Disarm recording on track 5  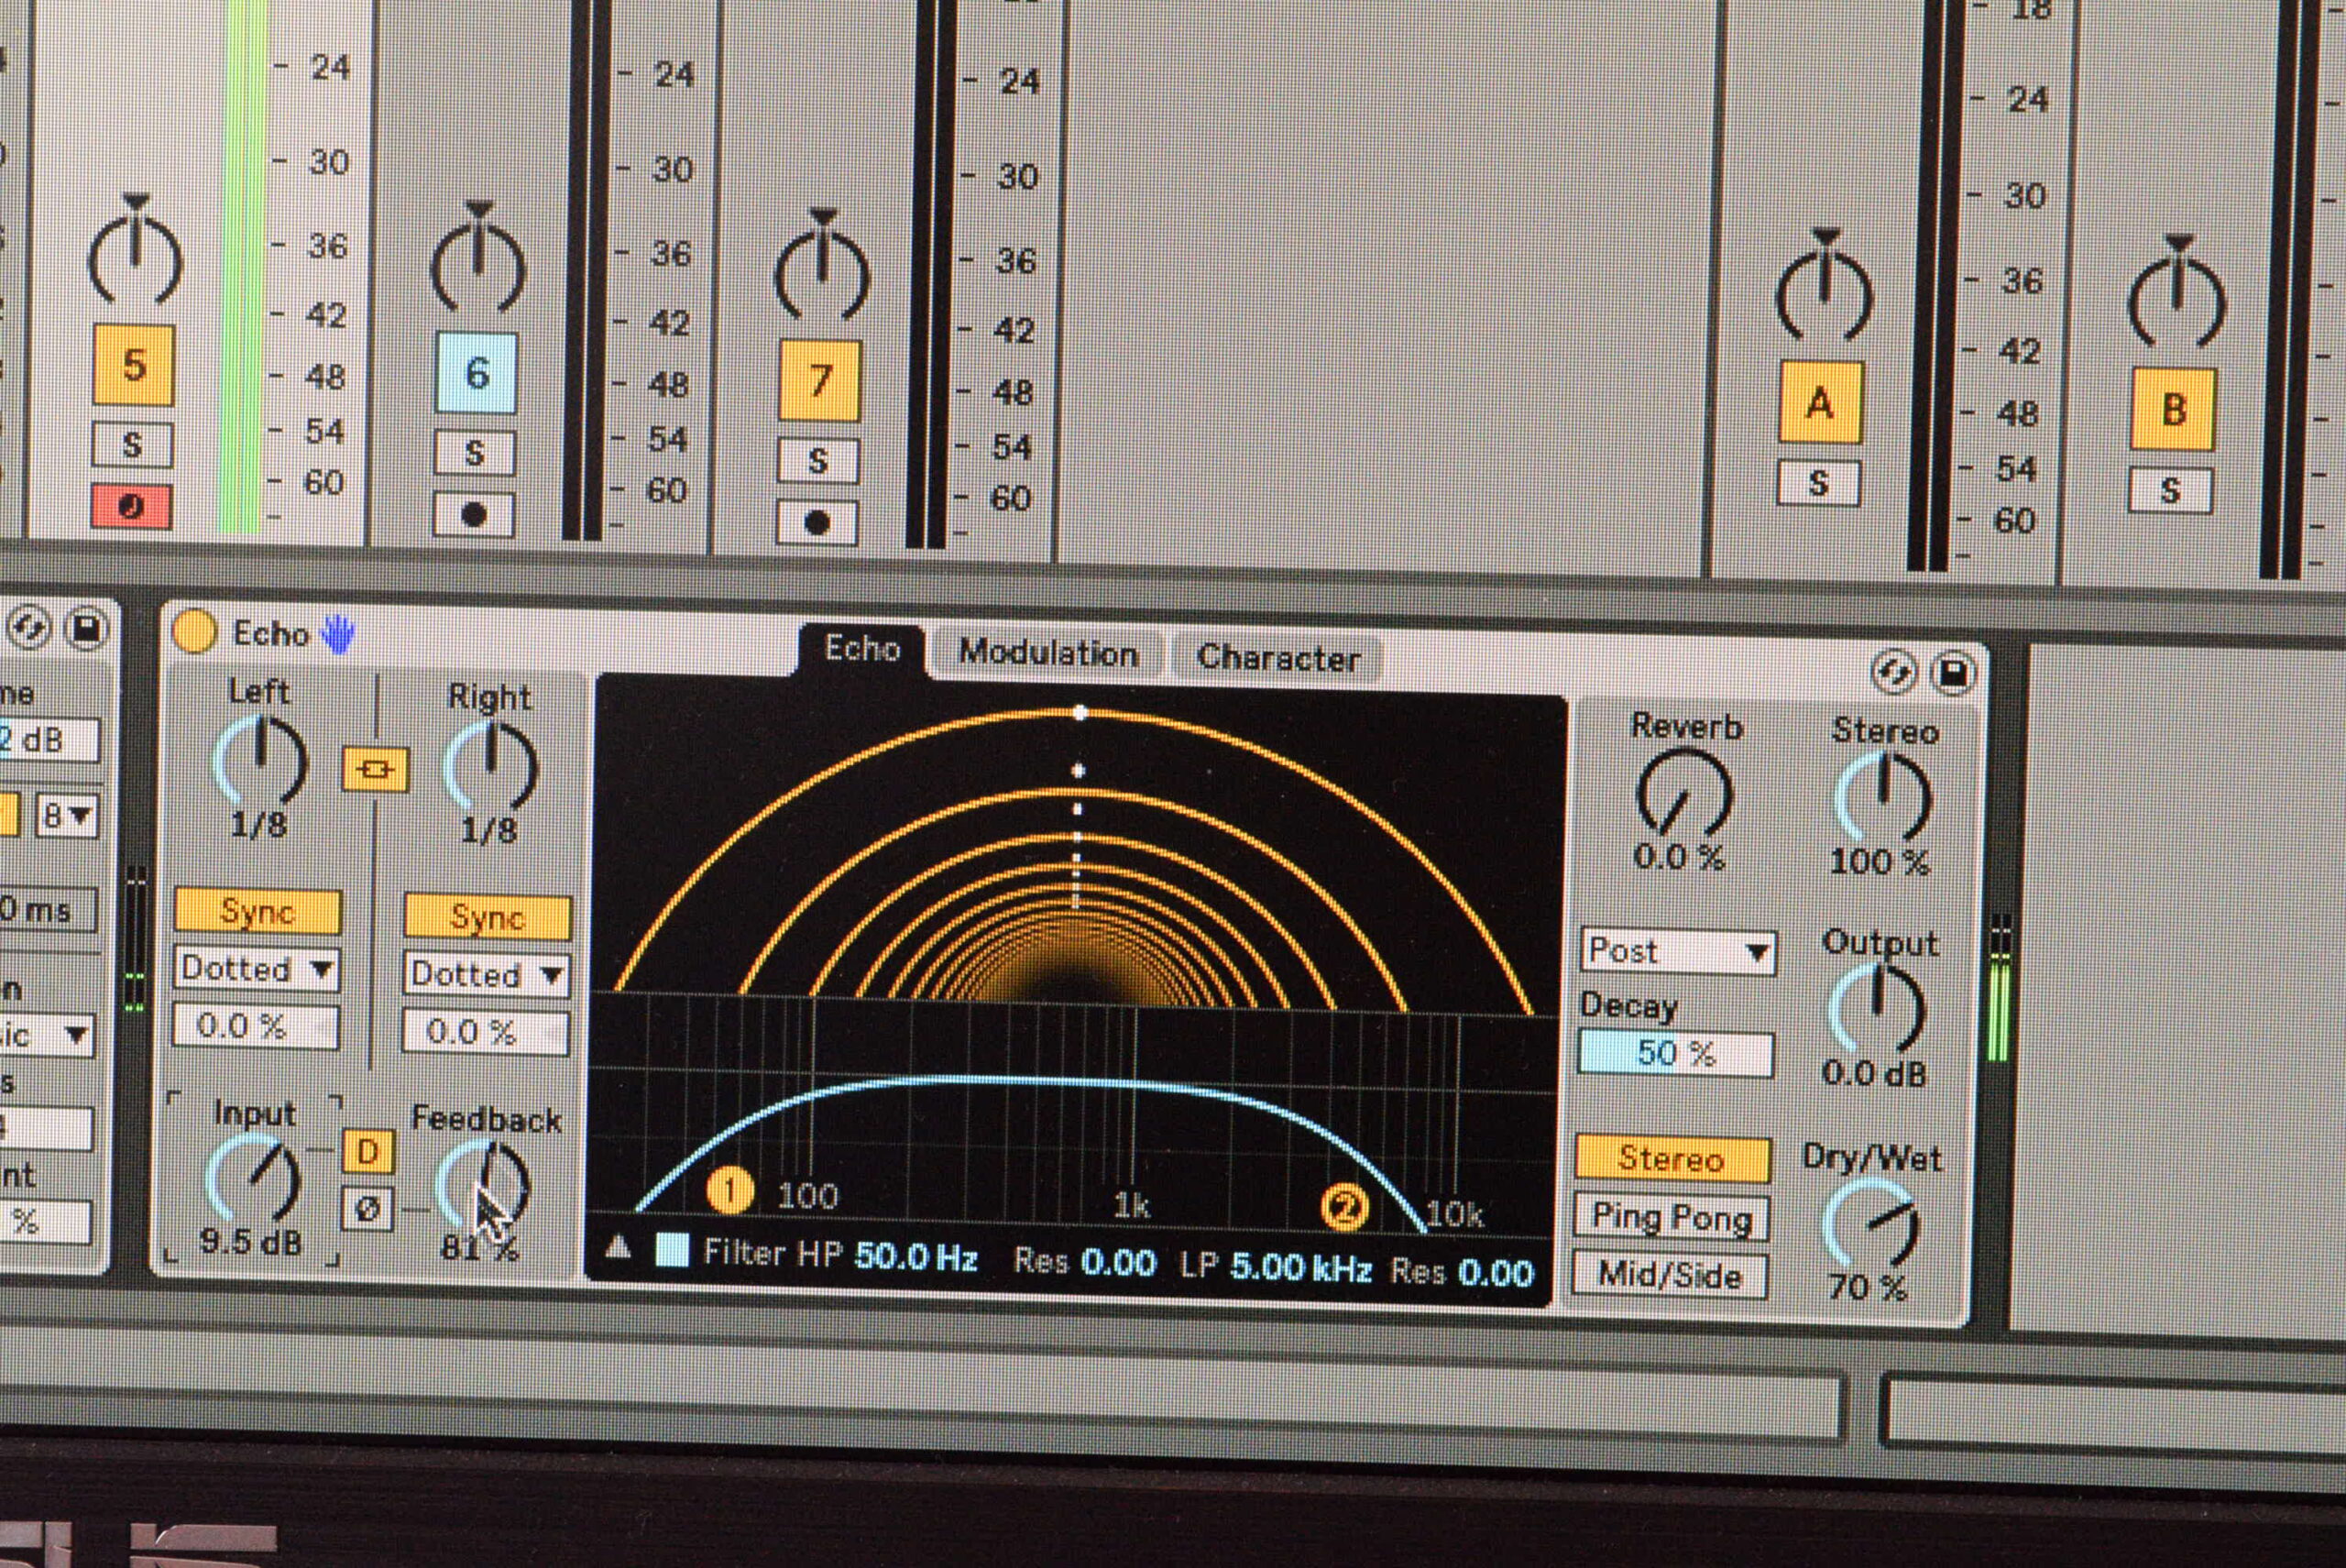[131, 506]
